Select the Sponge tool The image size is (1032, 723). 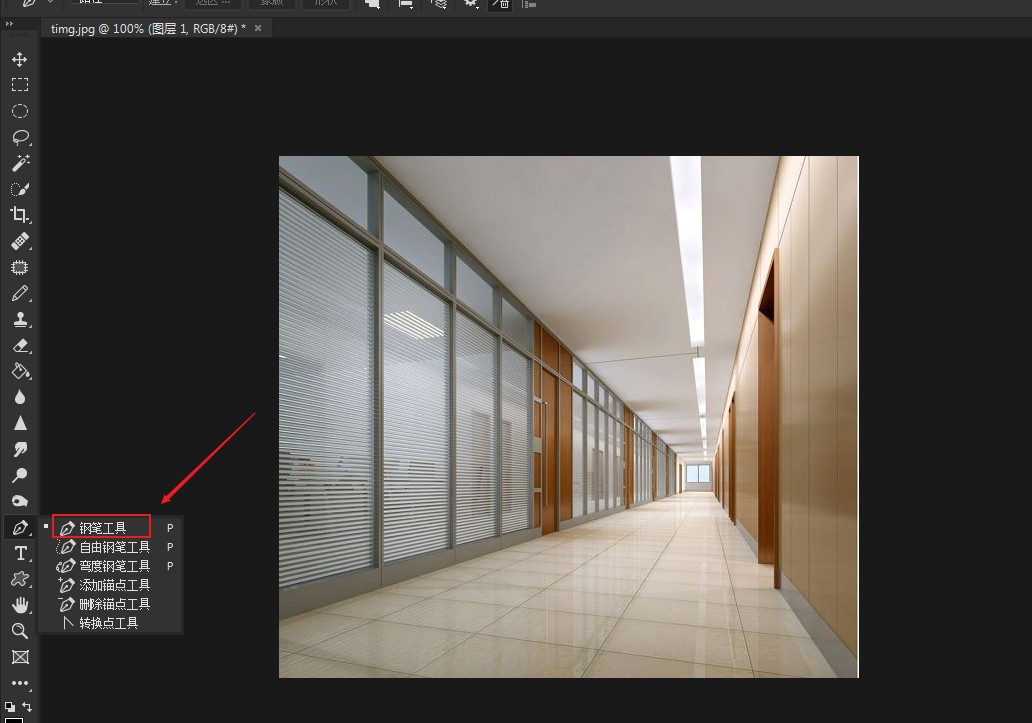pyautogui.click(x=20, y=501)
